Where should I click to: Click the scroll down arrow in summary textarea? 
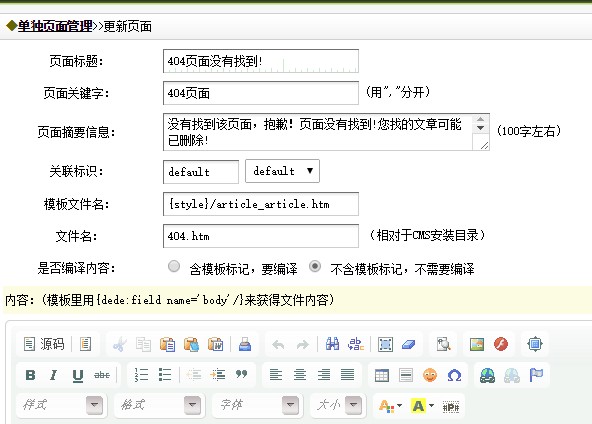pyautogui.click(x=480, y=128)
